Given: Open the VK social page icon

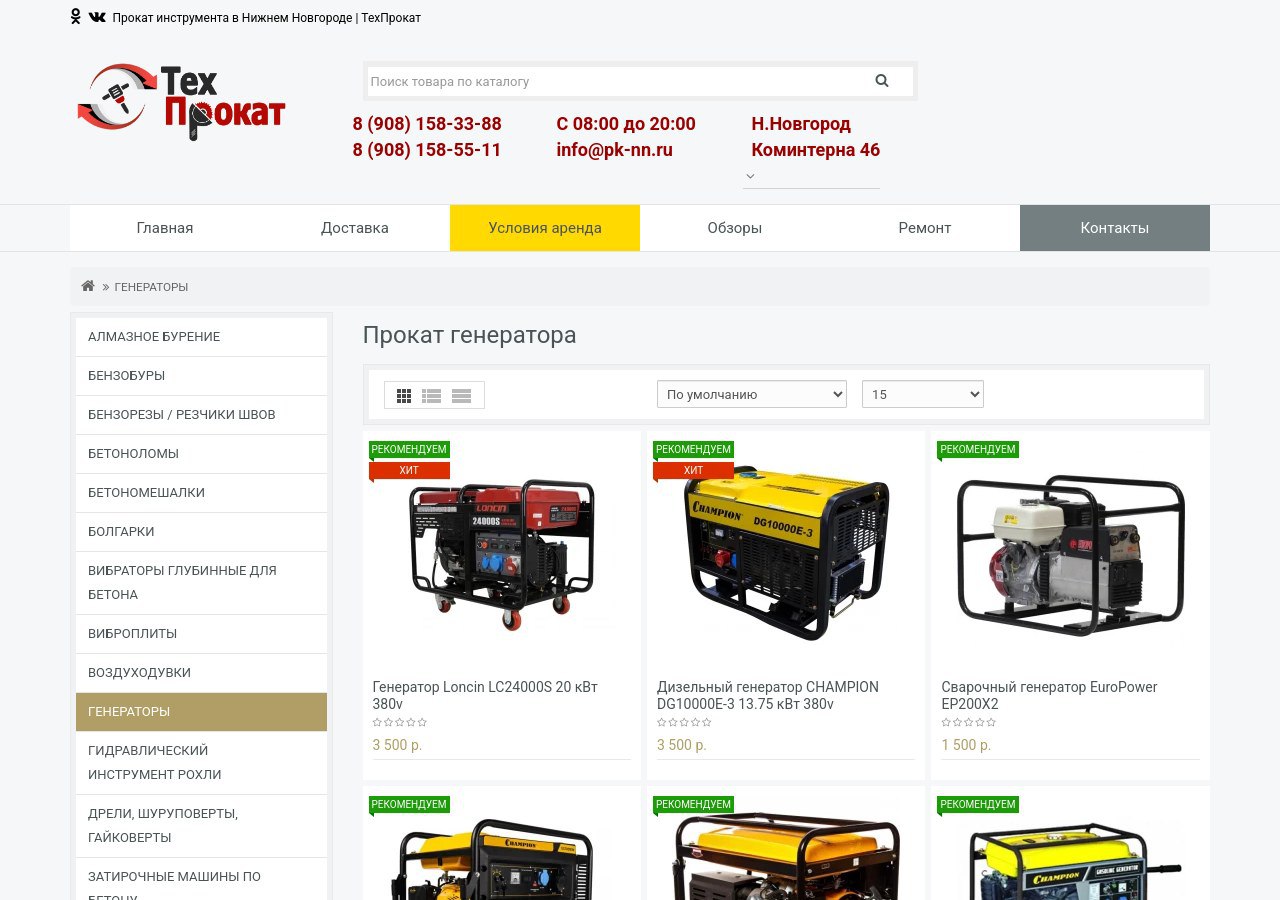Looking at the screenshot, I should coord(97,17).
